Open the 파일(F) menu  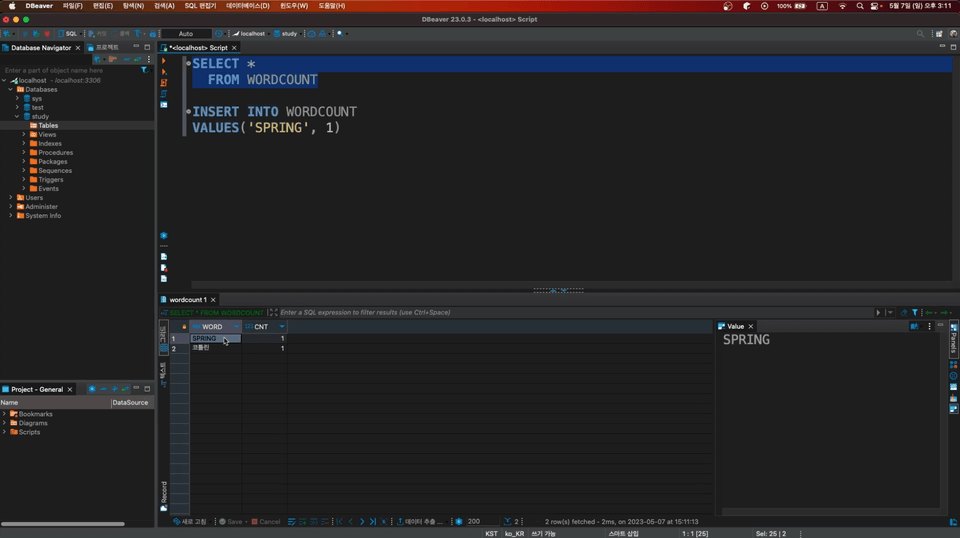tap(72, 6)
